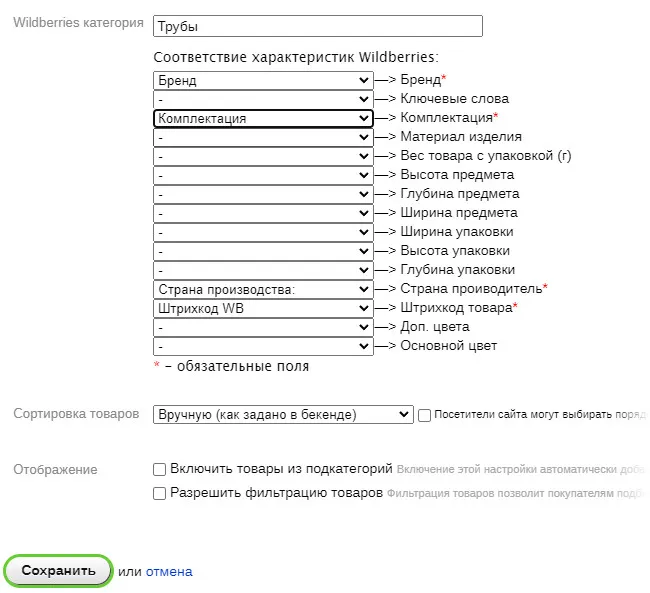The height and width of the screenshot is (593, 650).
Task: Open the Вес товара с упаковкой dropdown
Action: pos(263,156)
